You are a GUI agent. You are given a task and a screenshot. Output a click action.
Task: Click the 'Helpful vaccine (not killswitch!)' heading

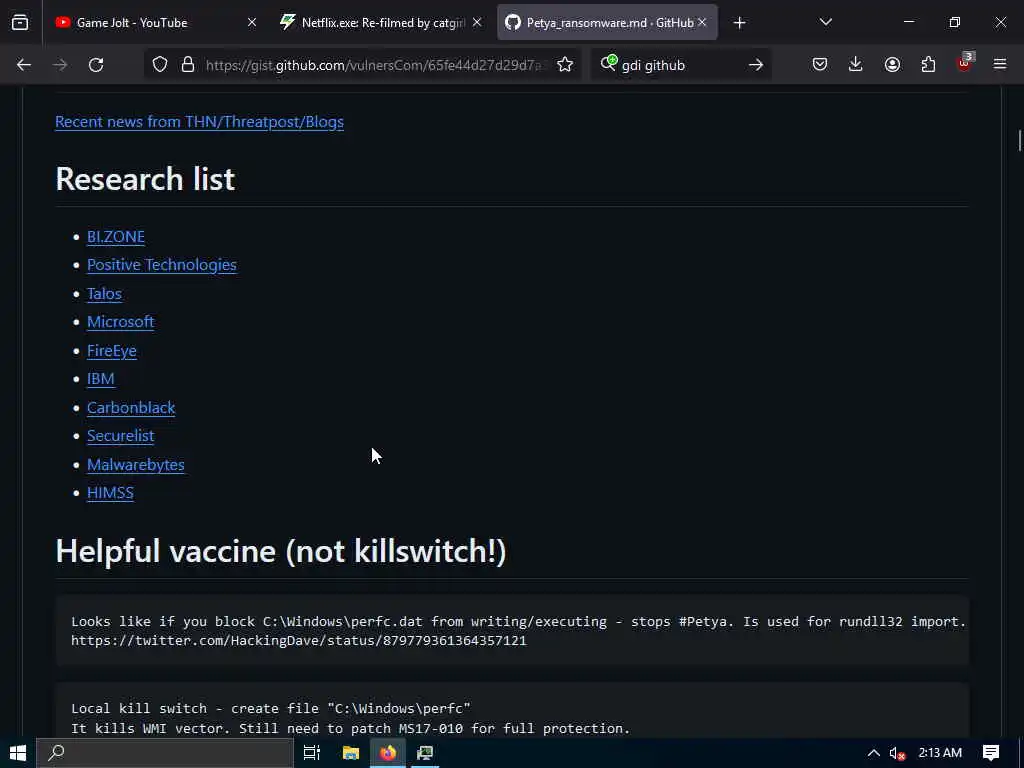tap(281, 551)
